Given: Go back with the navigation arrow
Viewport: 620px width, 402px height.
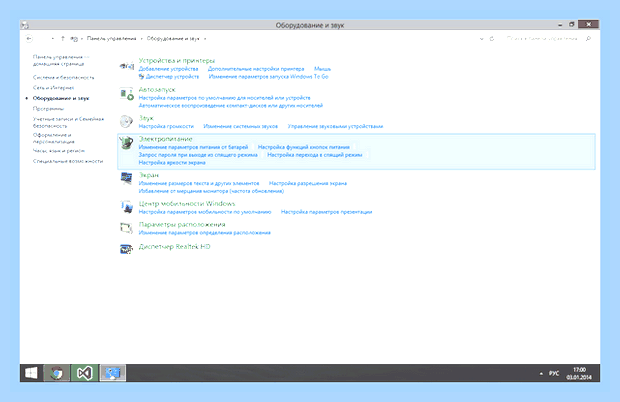Looking at the screenshot, I should (28, 39).
